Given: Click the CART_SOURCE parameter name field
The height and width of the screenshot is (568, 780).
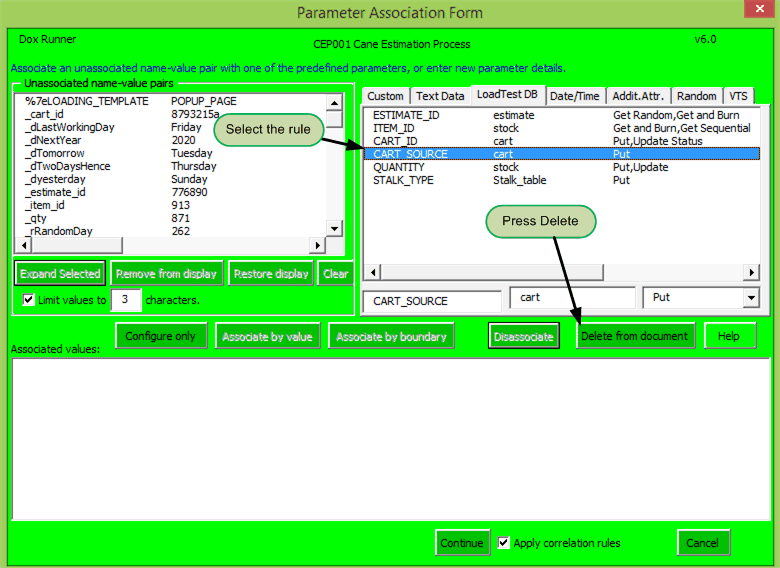Looking at the screenshot, I should [x=432, y=301].
